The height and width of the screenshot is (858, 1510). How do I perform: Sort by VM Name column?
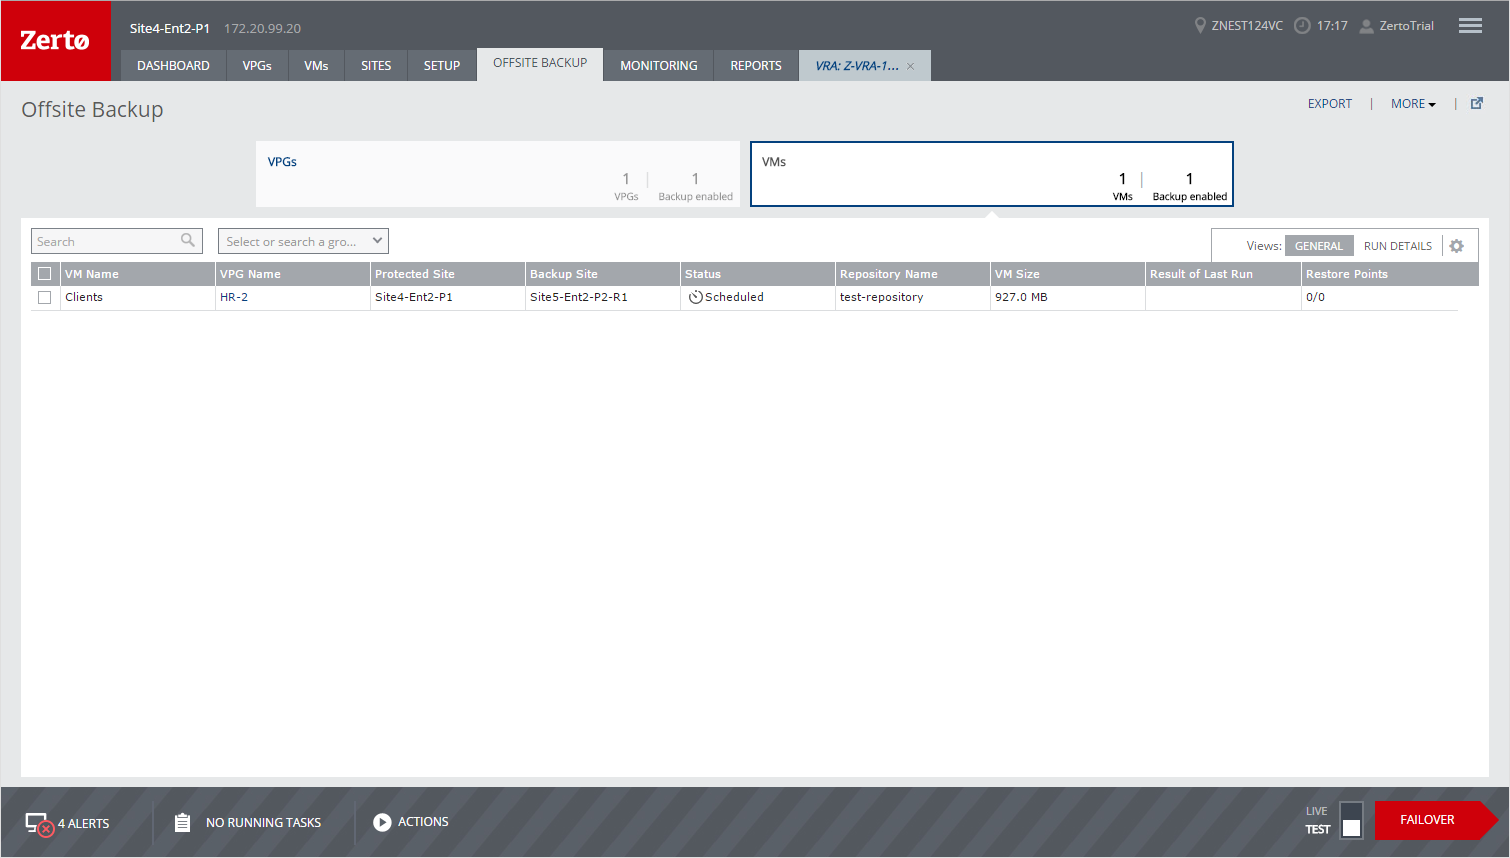[137, 274]
